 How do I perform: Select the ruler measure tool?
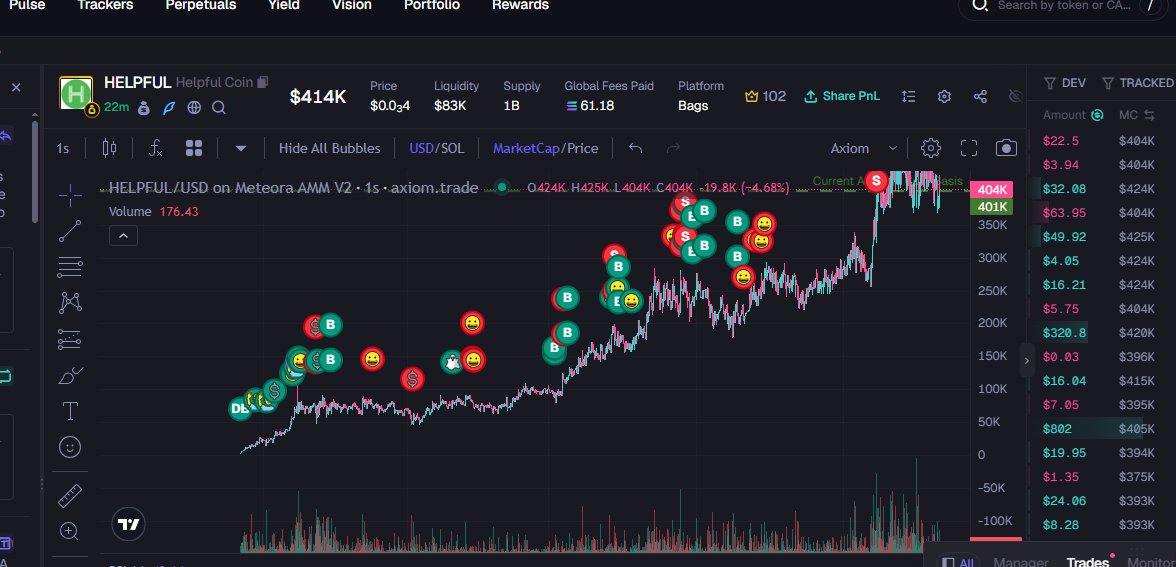coord(70,496)
